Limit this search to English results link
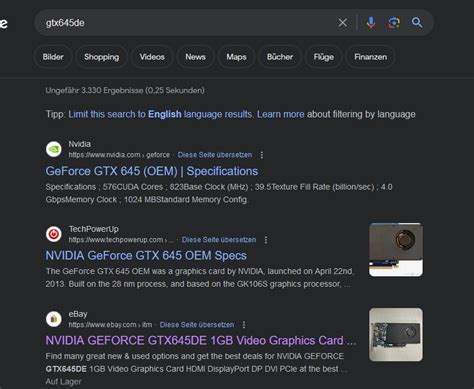This screenshot has width=474, height=389. tap(161, 114)
